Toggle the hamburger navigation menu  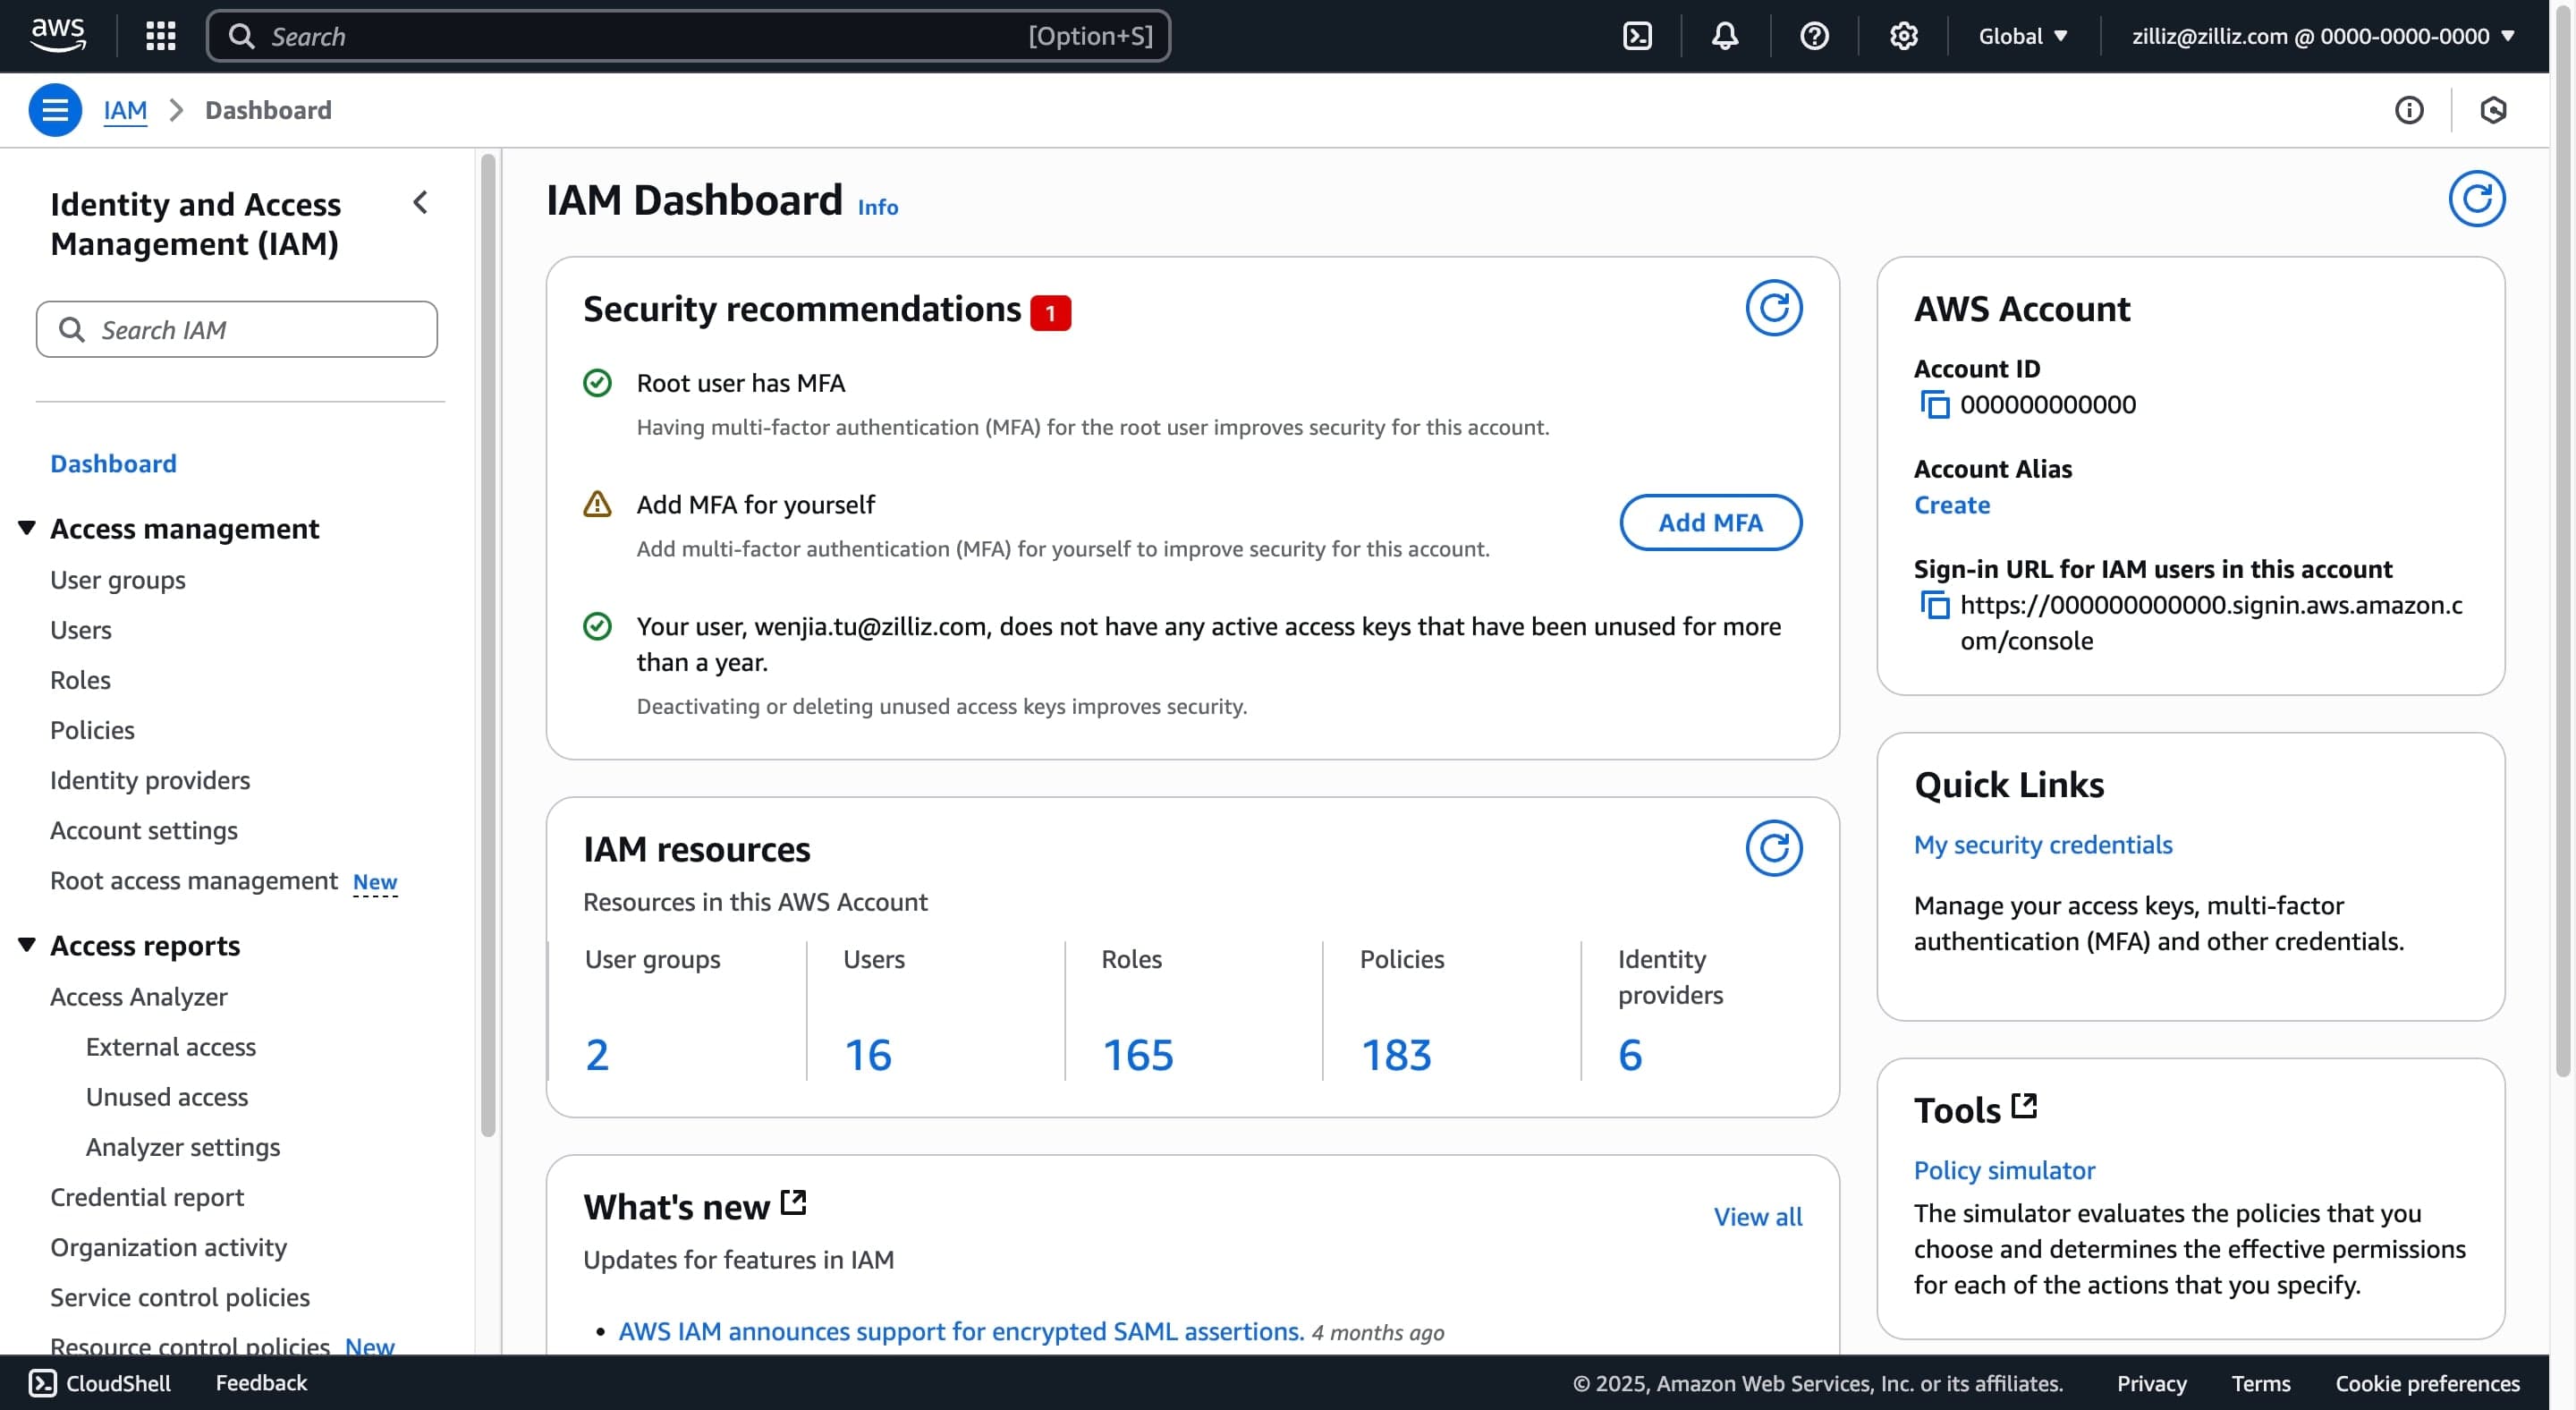(x=55, y=110)
